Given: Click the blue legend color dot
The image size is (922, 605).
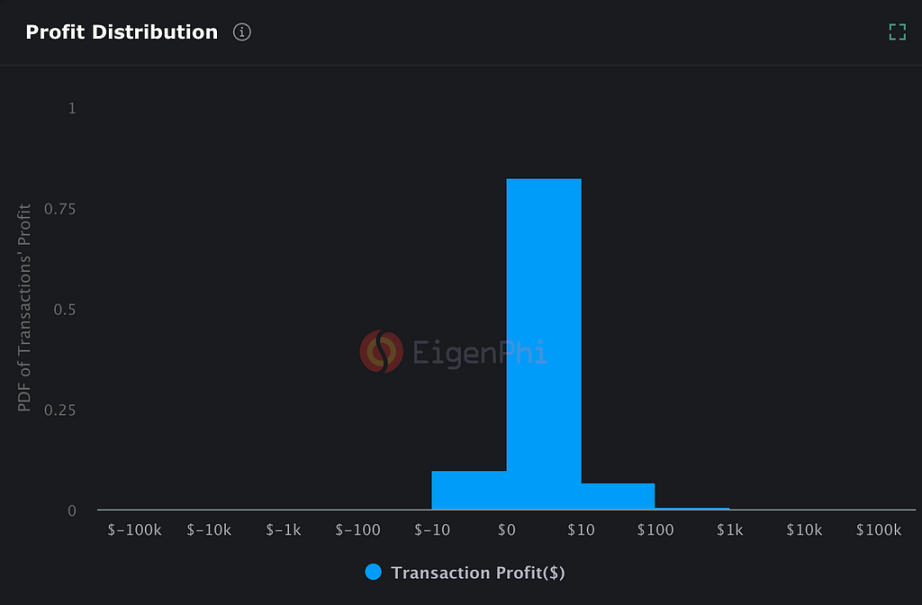Looking at the screenshot, I should tap(373, 572).
